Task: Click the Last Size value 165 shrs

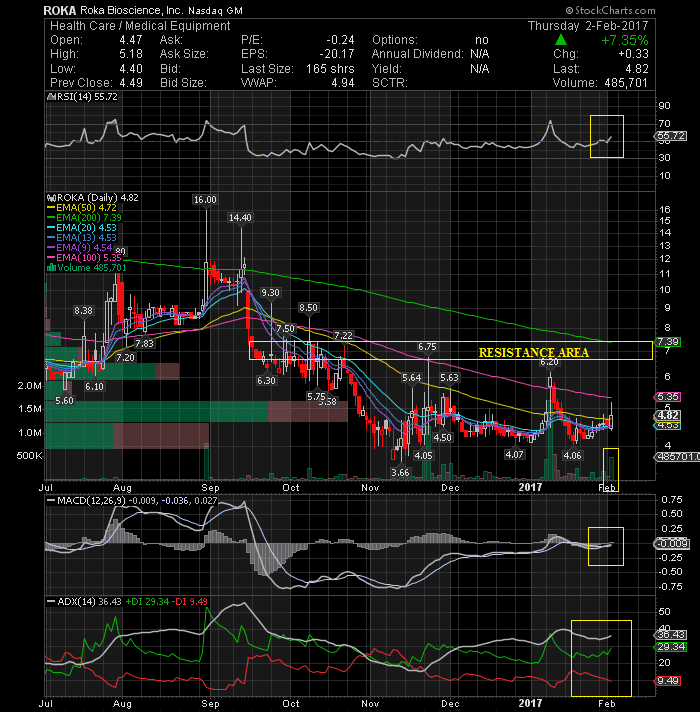Action: point(330,69)
